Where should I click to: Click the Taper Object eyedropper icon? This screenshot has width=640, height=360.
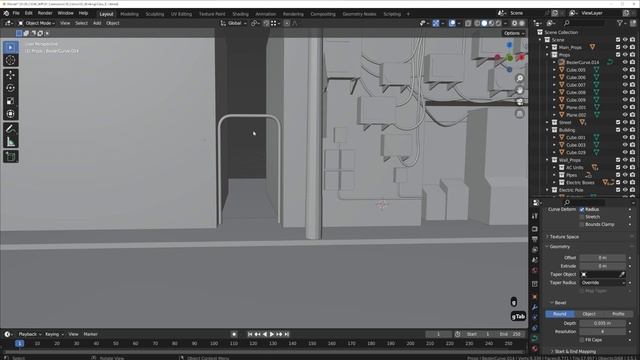(622, 274)
